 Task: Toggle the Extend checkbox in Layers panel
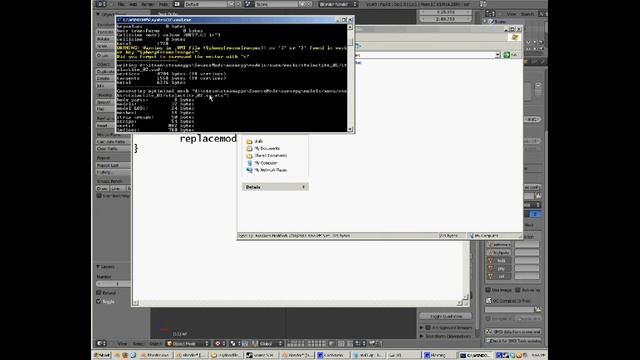99,293
